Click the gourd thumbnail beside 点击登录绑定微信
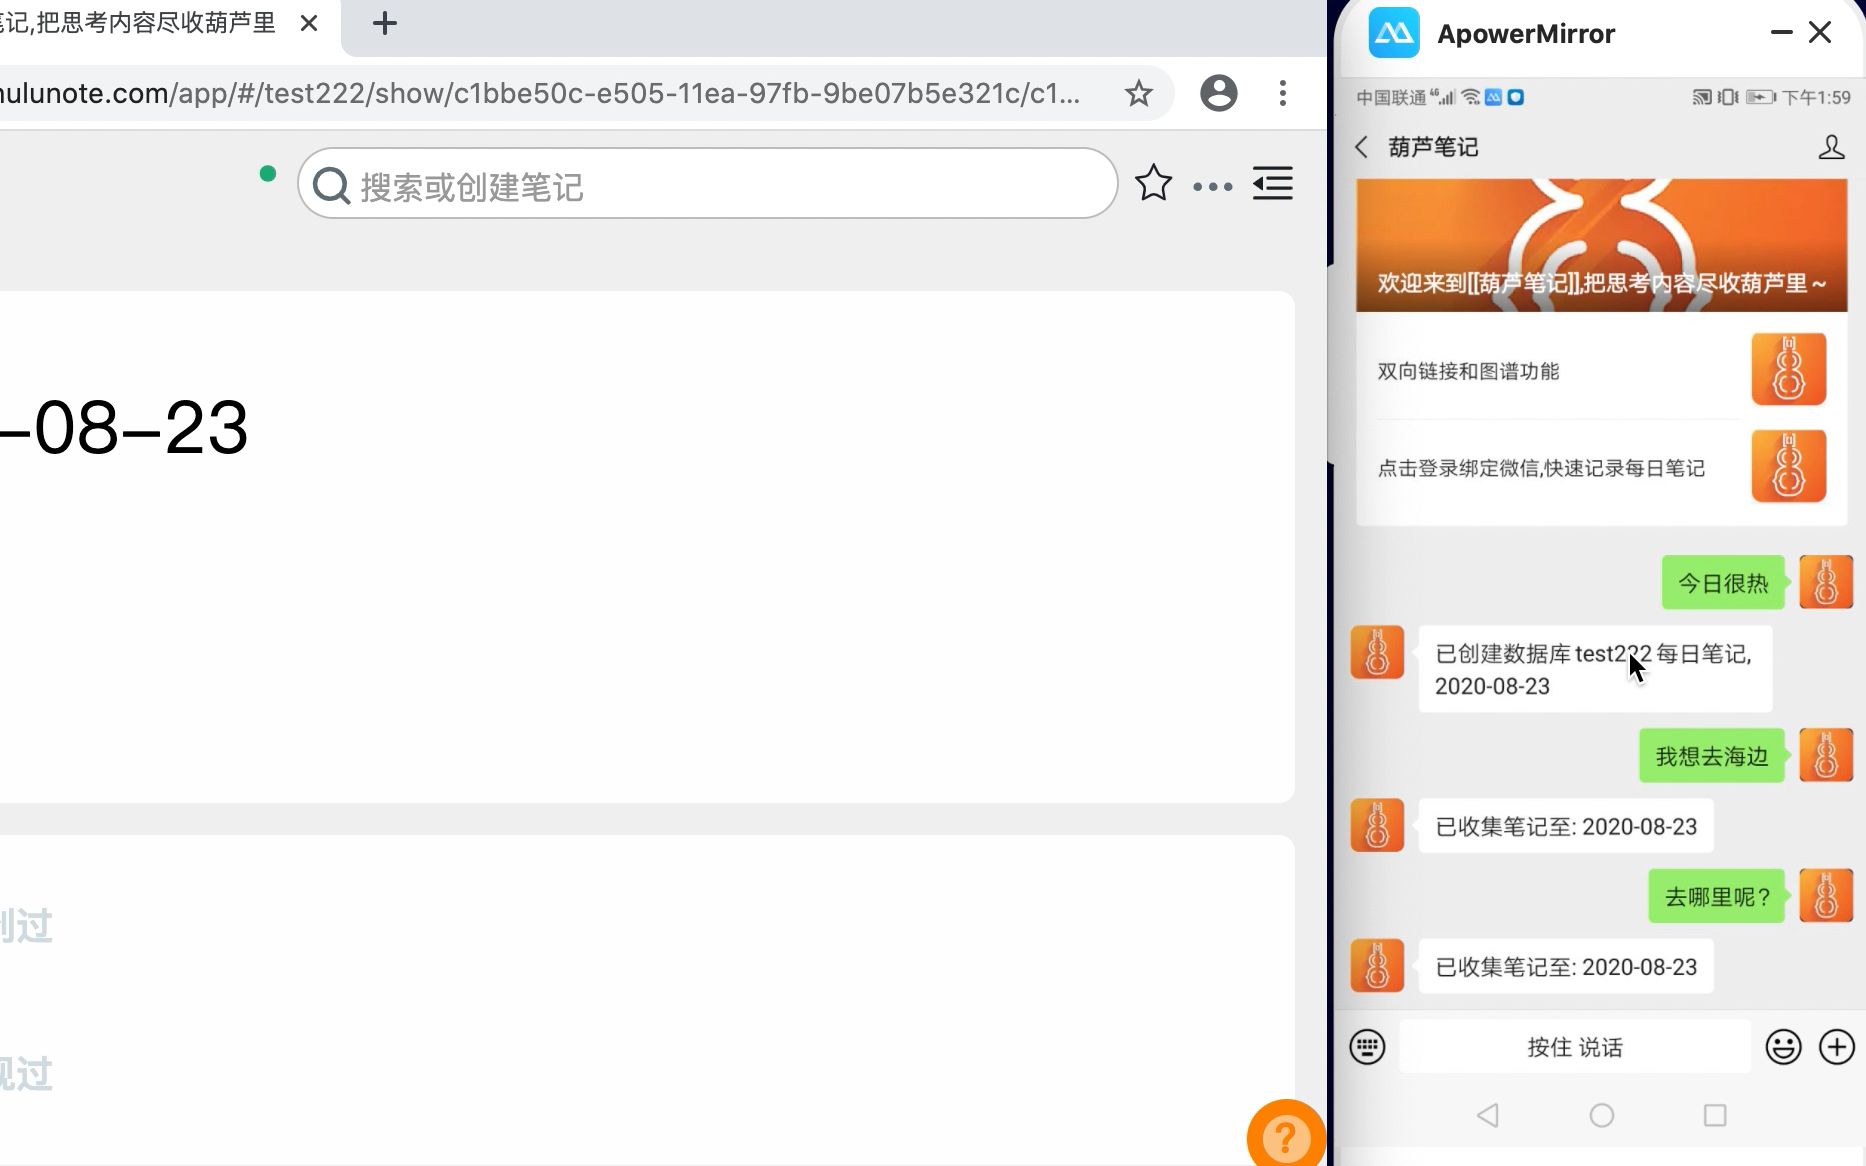 pyautogui.click(x=1789, y=466)
